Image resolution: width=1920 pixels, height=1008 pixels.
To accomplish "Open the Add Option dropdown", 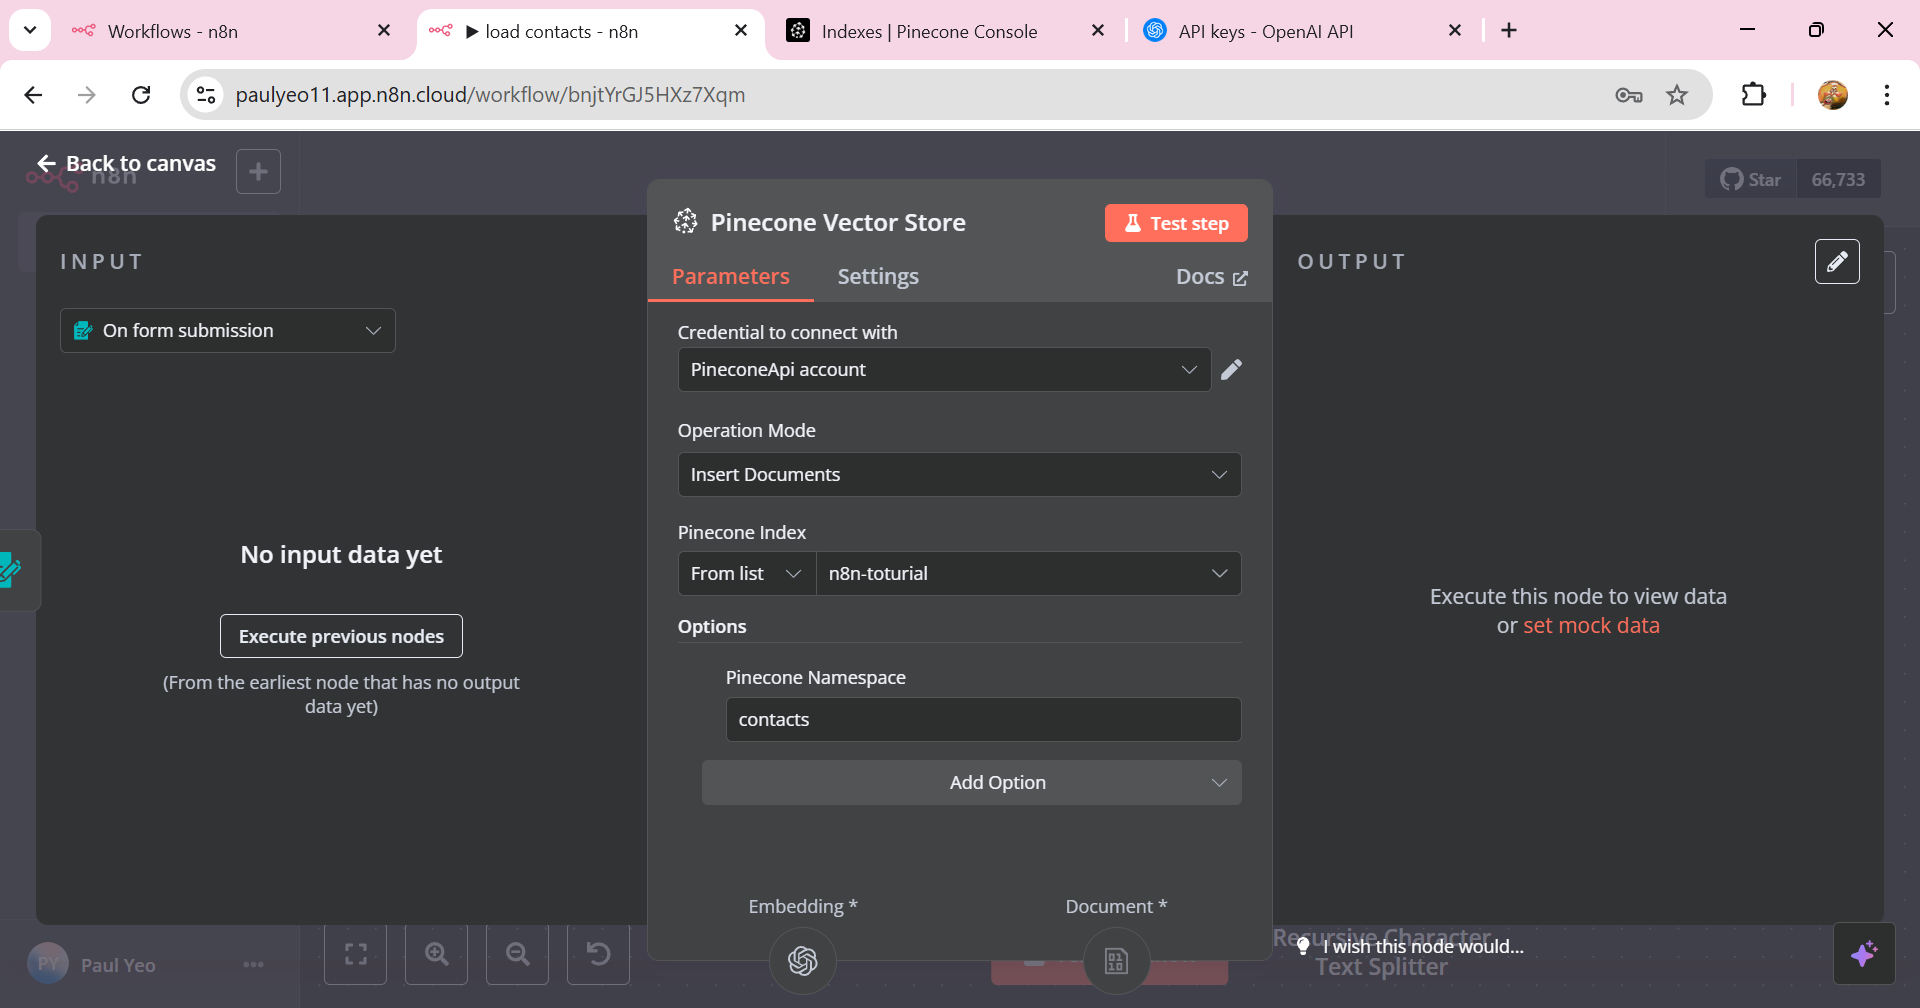I will [971, 783].
